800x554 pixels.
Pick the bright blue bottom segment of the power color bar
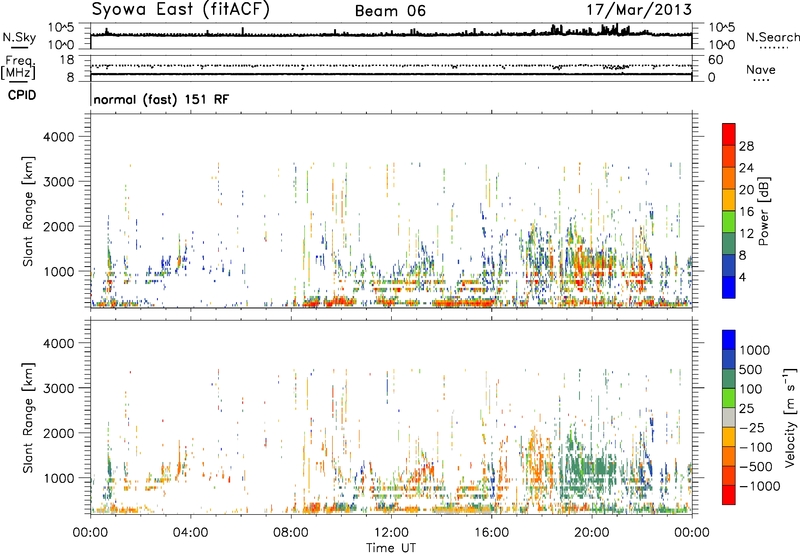coord(729,287)
